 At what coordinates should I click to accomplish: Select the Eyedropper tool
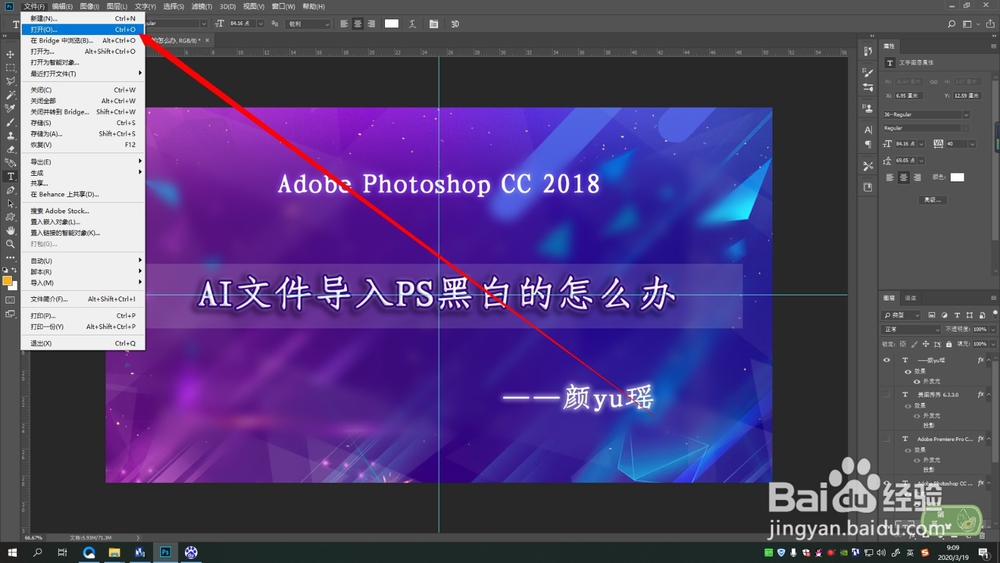point(10,108)
